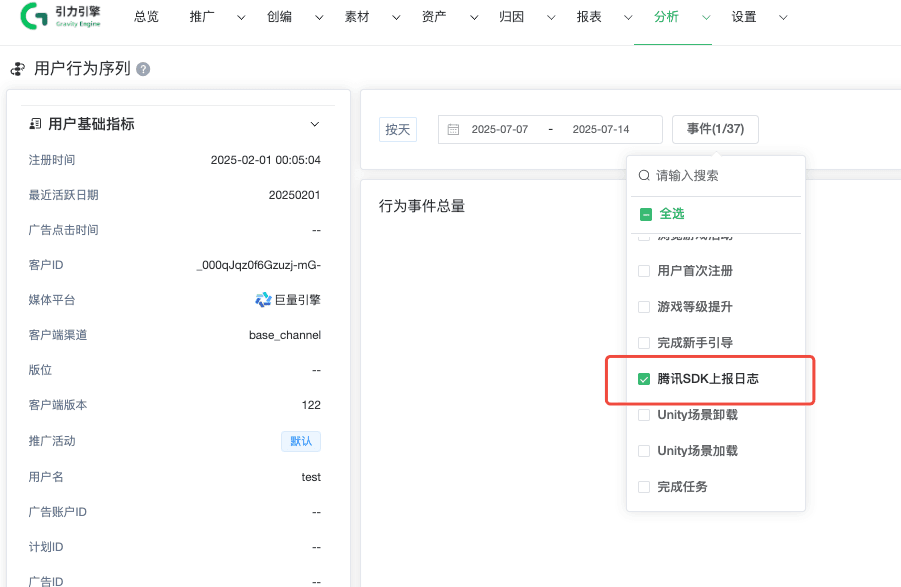This screenshot has height=587, width=901.
Task: Expand the 素材 menu chevron
Action: coord(396,18)
